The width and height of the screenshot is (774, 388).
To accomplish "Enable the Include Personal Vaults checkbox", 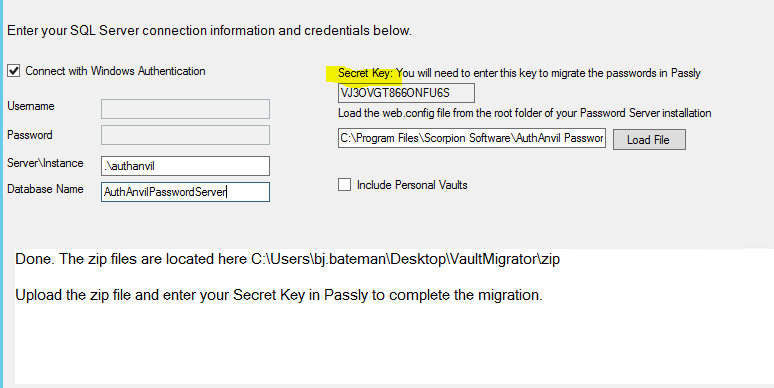I will pyautogui.click(x=344, y=185).
